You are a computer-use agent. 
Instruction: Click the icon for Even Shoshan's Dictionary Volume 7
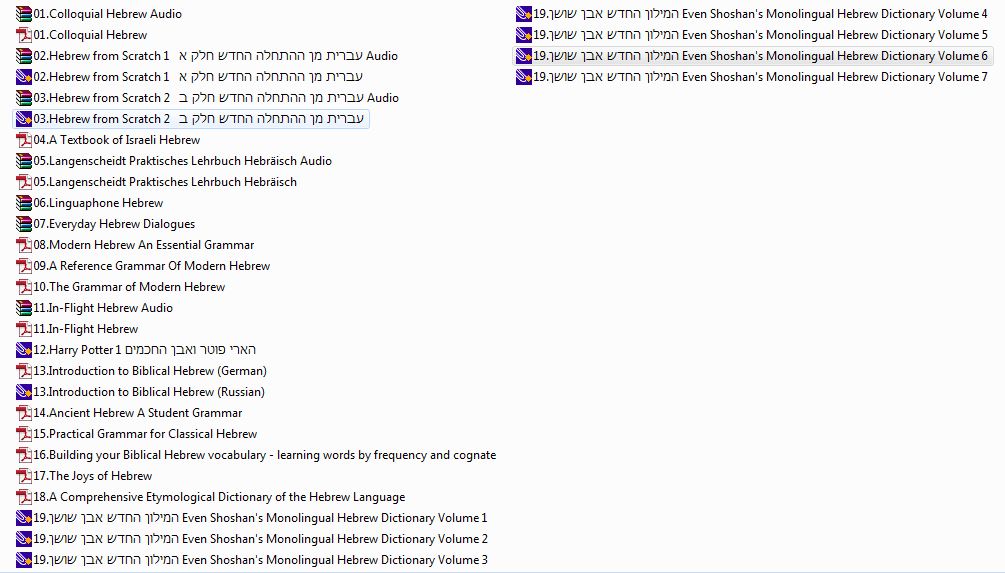(524, 77)
